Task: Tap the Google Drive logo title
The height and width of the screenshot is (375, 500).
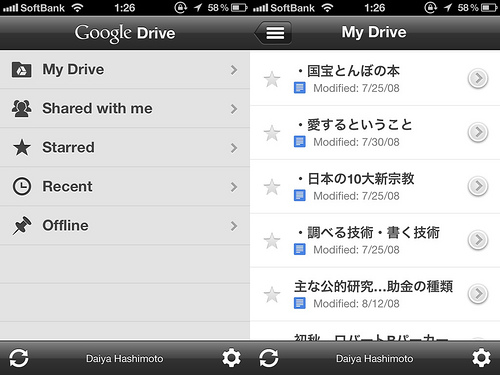Action: (x=125, y=33)
